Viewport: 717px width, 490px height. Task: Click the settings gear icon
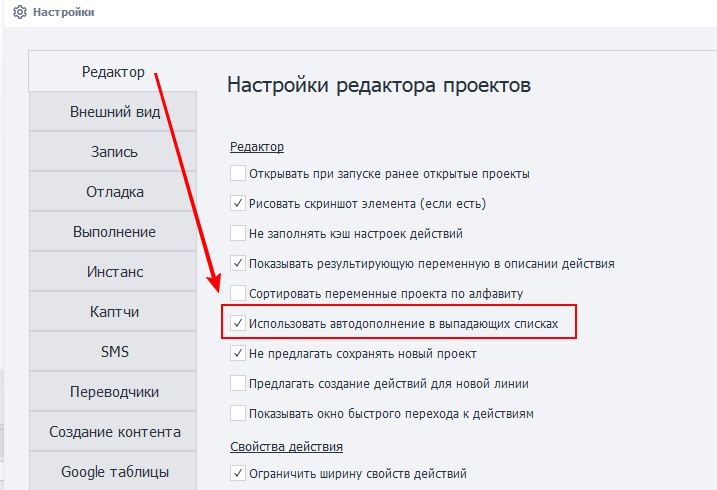click(20, 12)
